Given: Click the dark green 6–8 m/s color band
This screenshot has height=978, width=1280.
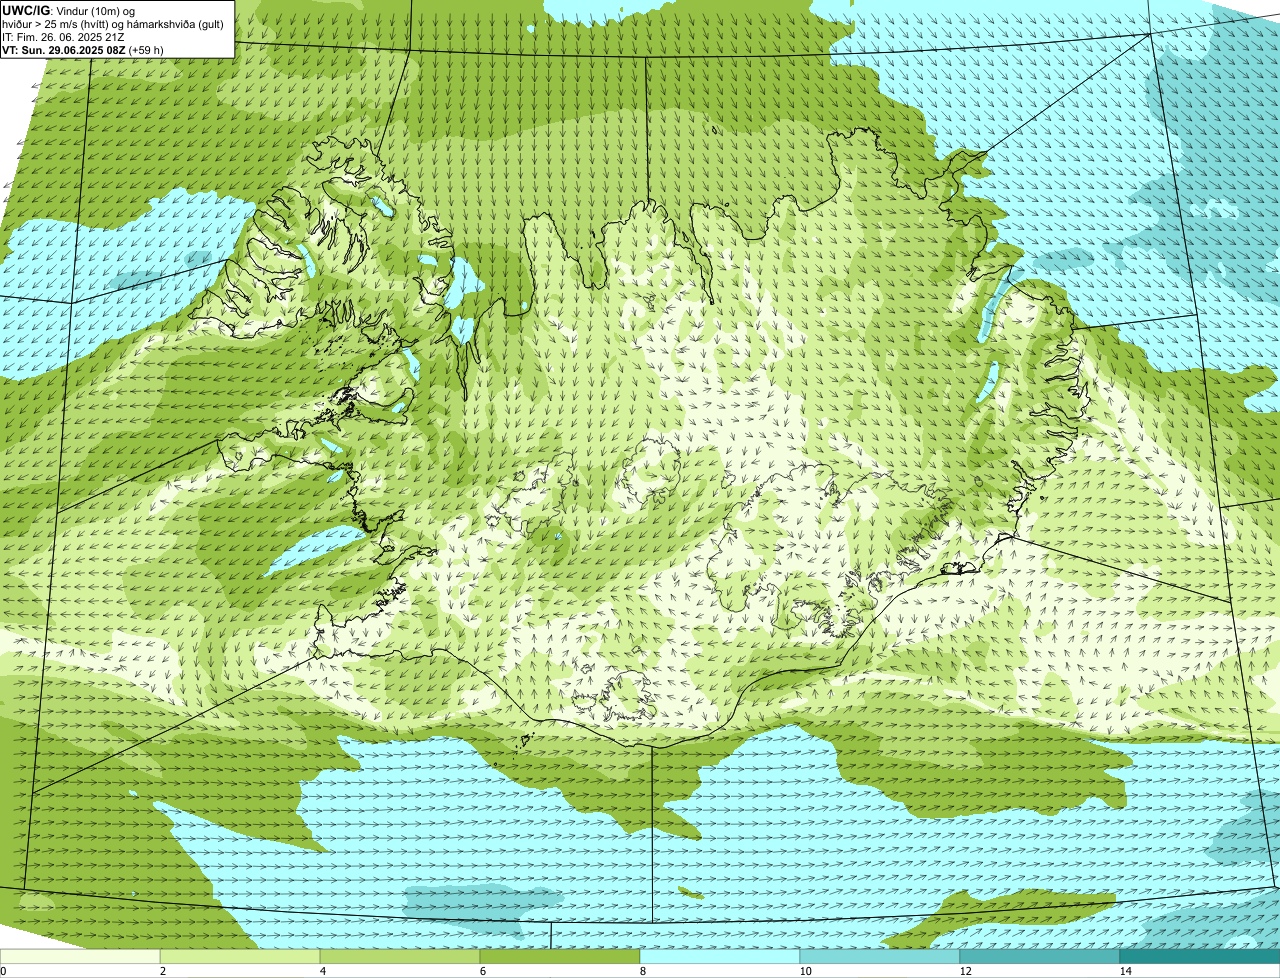Looking at the screenshot, I should click(560, 956).
